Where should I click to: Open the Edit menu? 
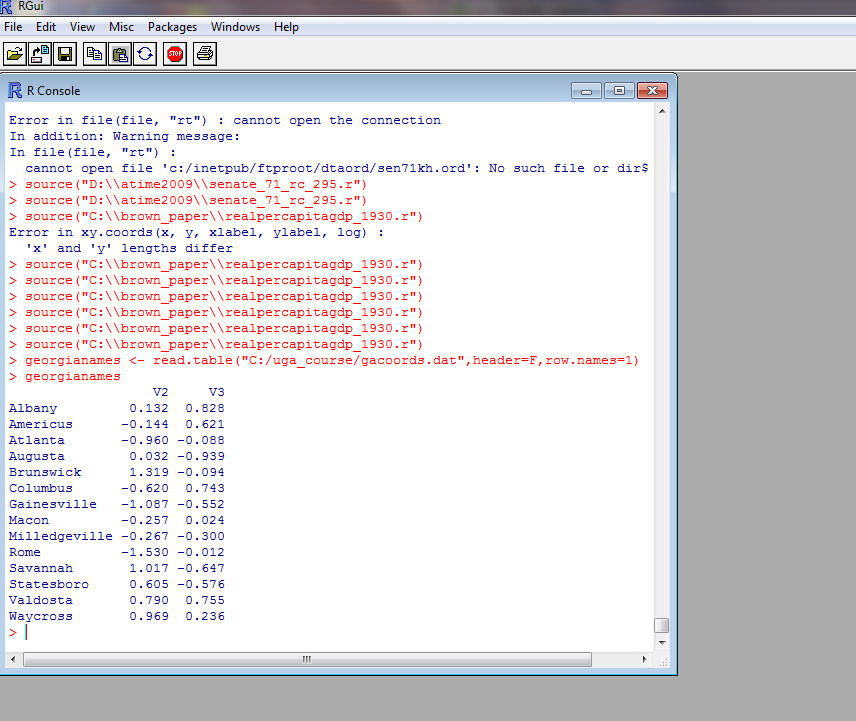pyautogui.click(x=46, y=27)
